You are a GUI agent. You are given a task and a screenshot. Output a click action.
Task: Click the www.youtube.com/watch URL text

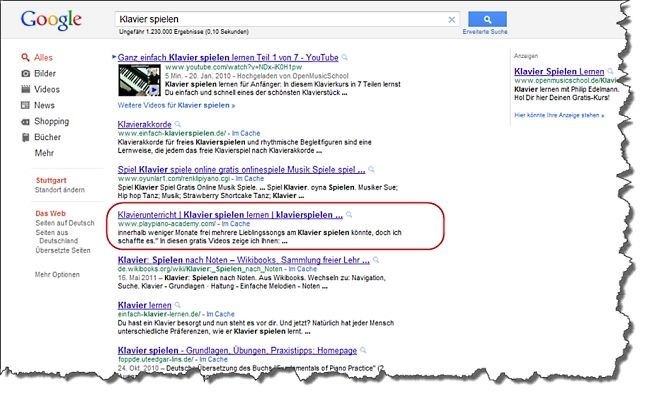(233, 67)
